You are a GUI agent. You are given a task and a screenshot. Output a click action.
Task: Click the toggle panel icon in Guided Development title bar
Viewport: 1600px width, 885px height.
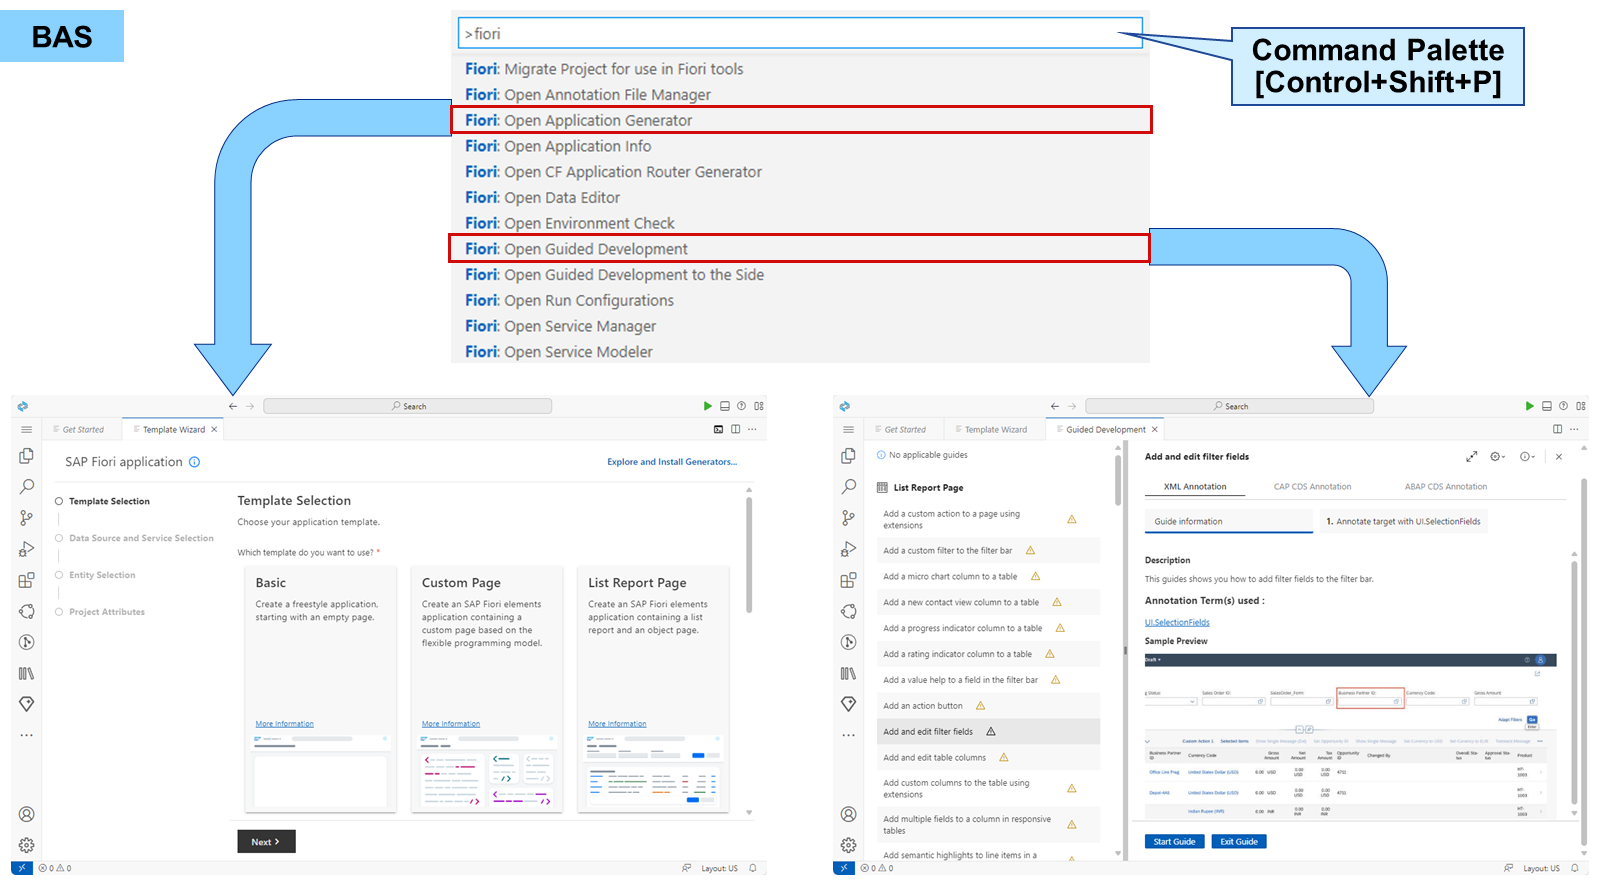[x=1547, y=406]
